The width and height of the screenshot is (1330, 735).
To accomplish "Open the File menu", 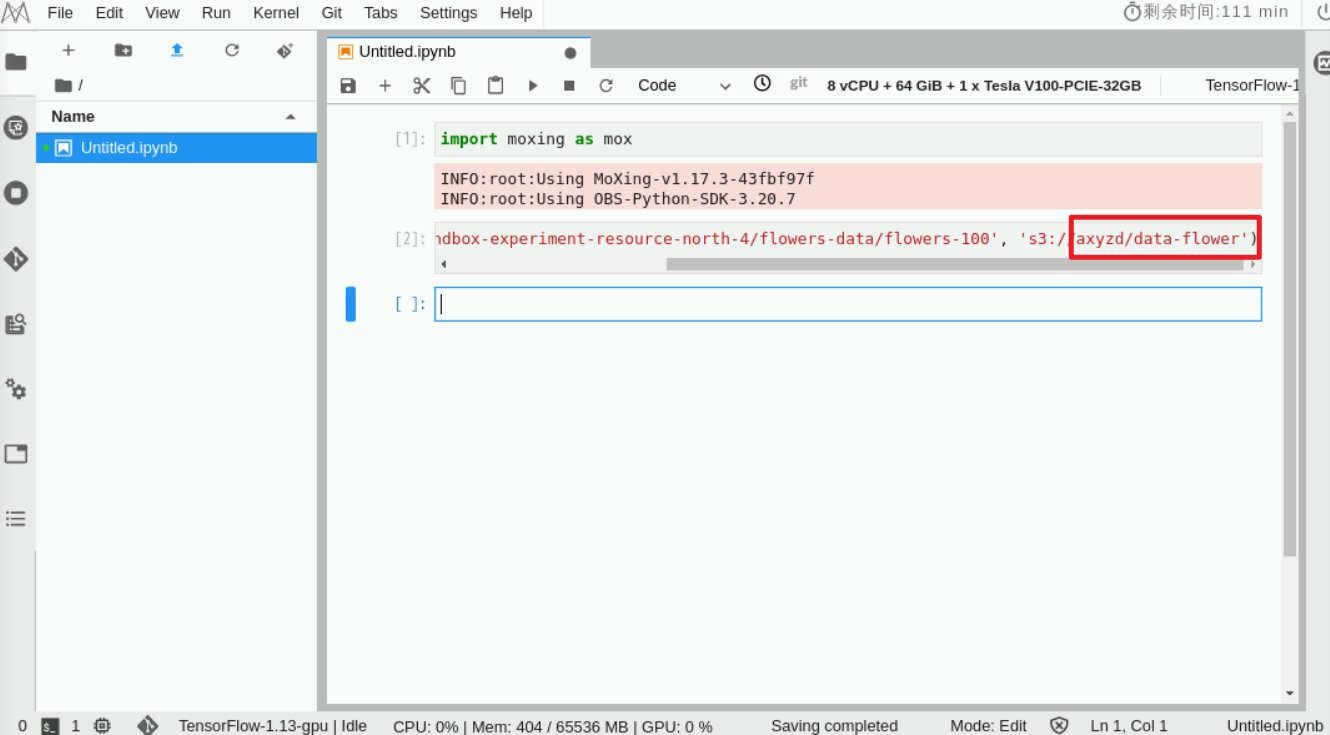I will pos(60,13).
